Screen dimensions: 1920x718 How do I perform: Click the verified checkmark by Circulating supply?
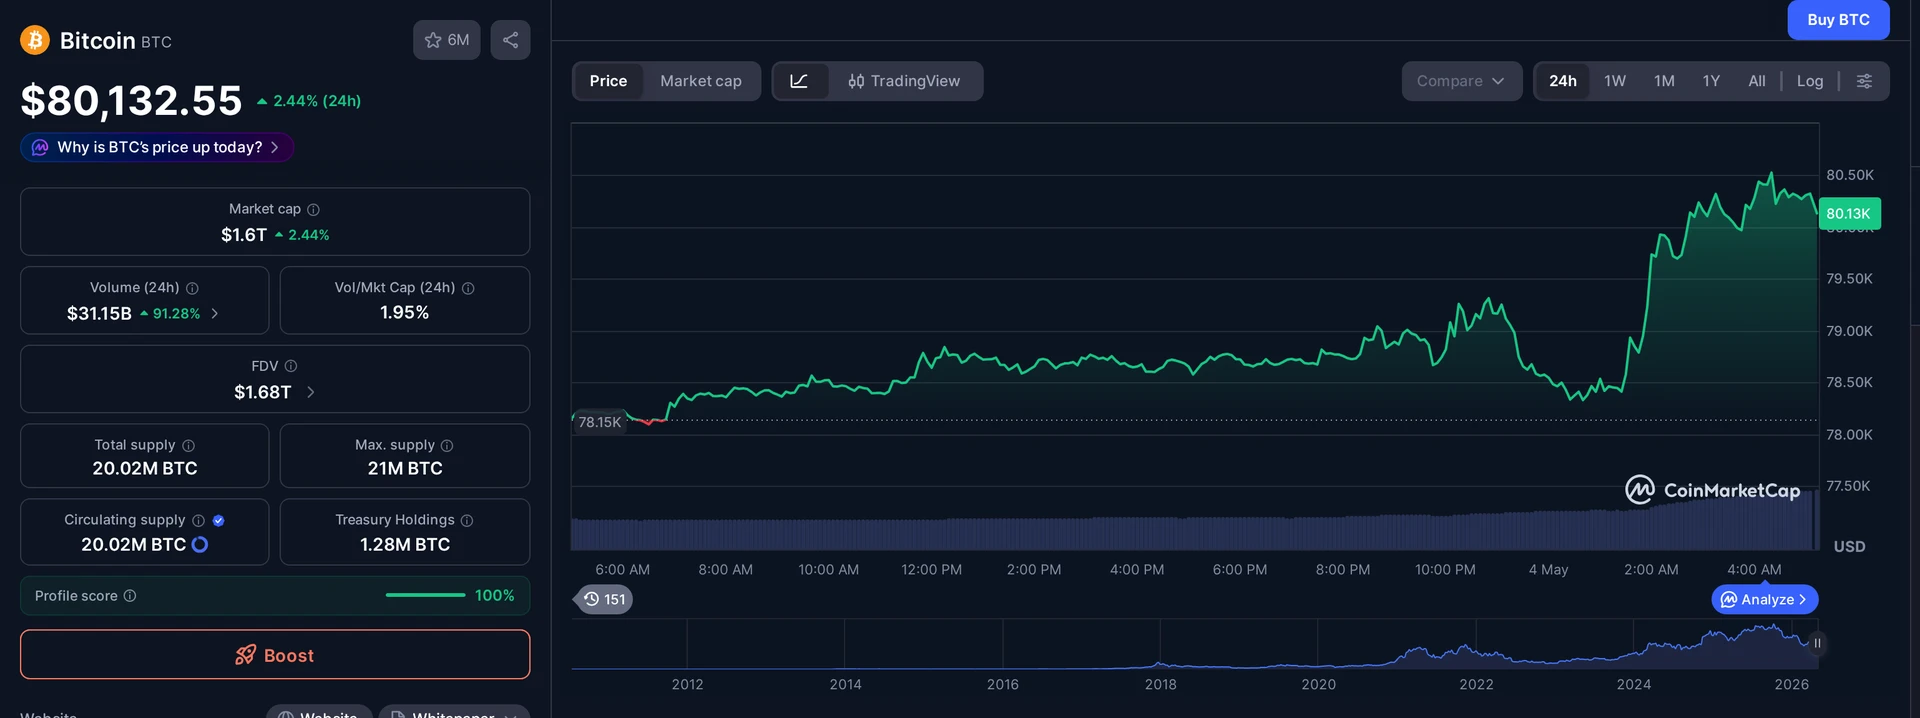click(x=219, y=520)
